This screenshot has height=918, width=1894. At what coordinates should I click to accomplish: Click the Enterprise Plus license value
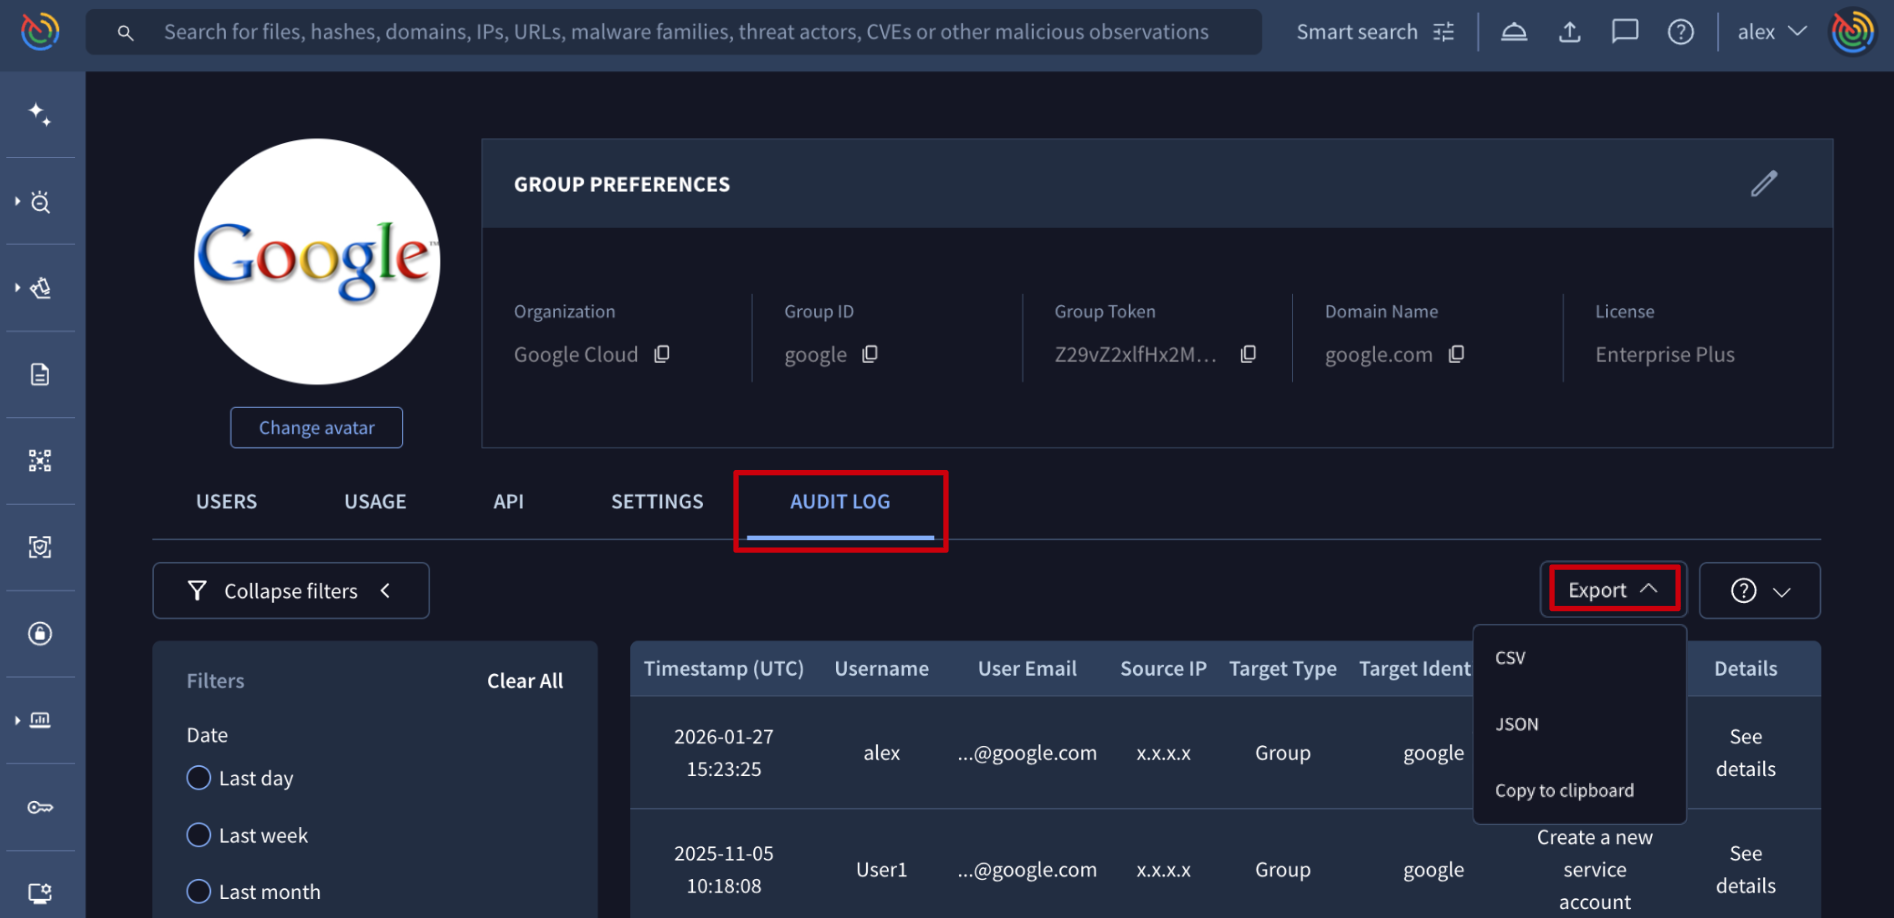tap(1665, 355)
